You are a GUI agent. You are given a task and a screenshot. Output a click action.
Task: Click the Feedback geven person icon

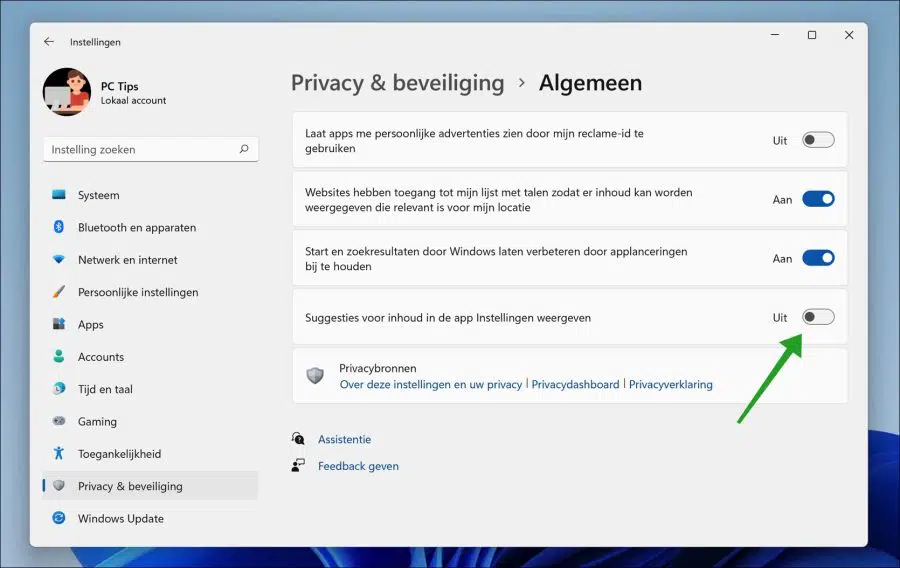click(298, 465)
